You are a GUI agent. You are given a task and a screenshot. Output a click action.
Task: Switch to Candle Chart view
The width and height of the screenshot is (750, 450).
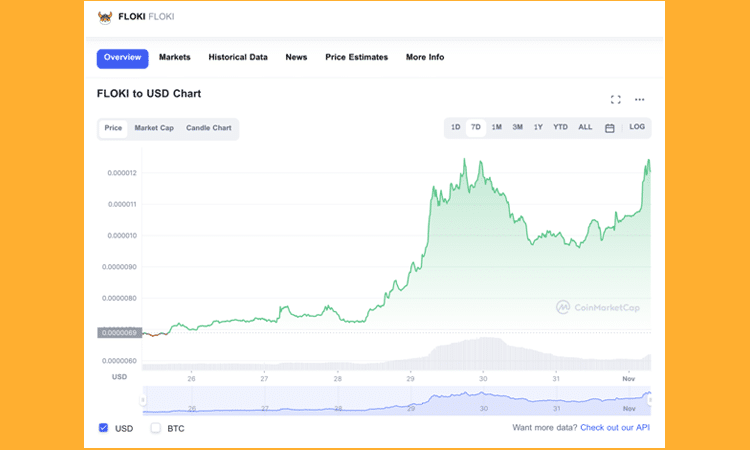209,128
